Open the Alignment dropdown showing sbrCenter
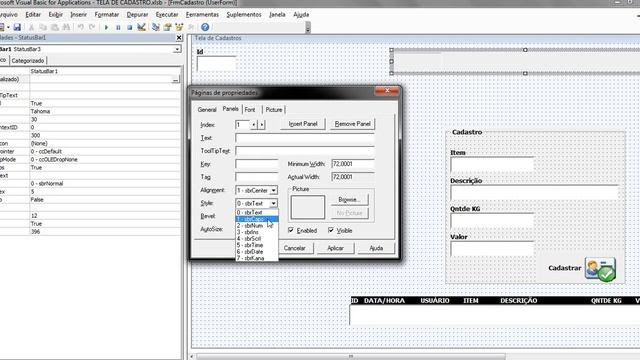 click(273, 191)
